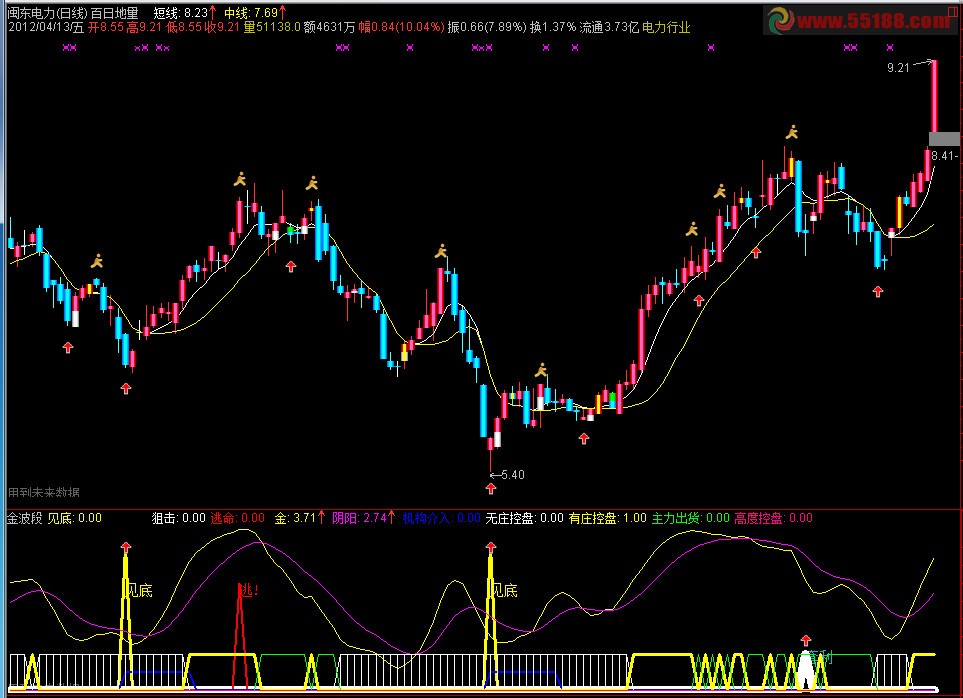The image size is (963, 698).
Task: Click the opening price 开8.55
Action: tap(106, 27)
